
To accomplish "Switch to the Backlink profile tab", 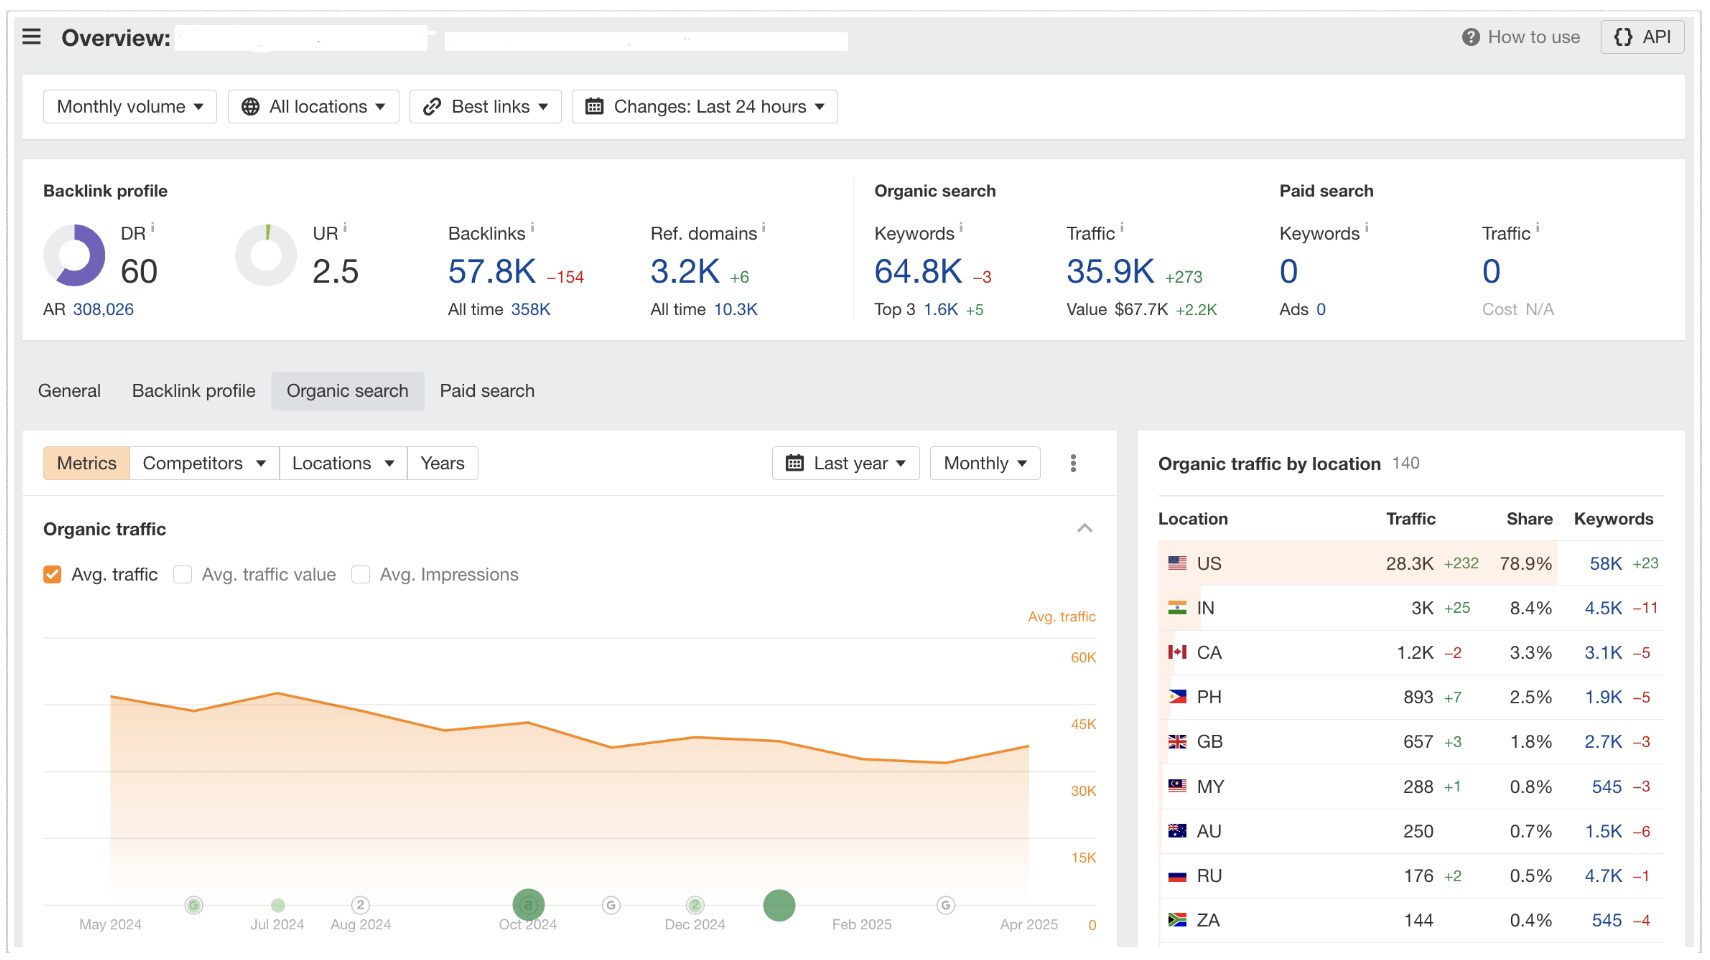I will 193,391.
